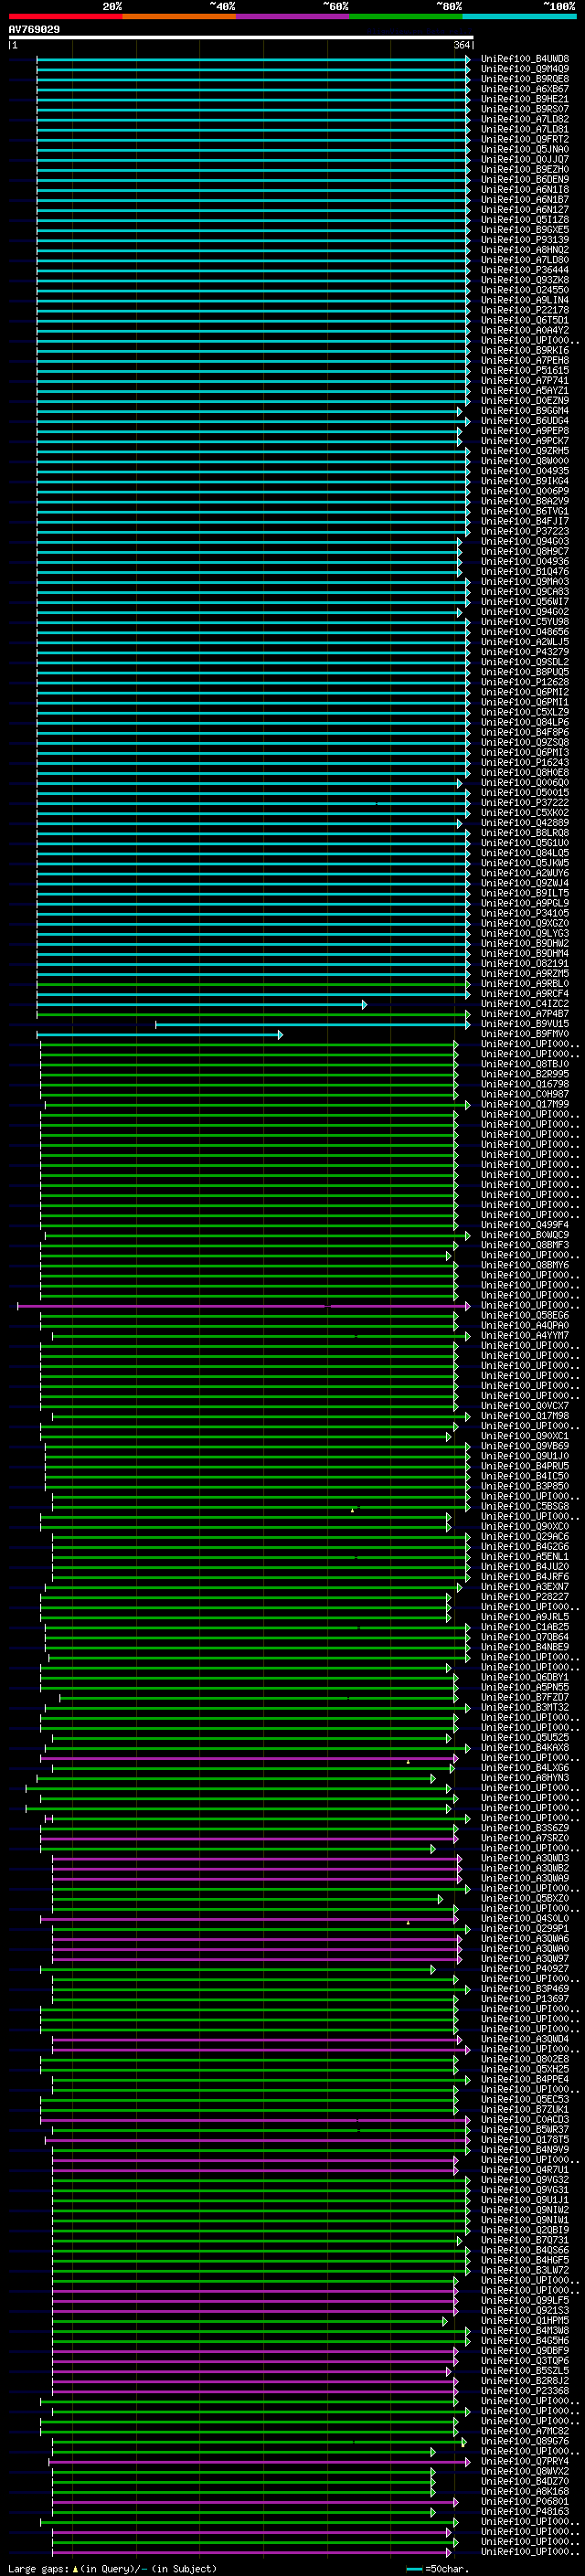Select the UniRef100_A6N1I8 entry

coord(525,190)
